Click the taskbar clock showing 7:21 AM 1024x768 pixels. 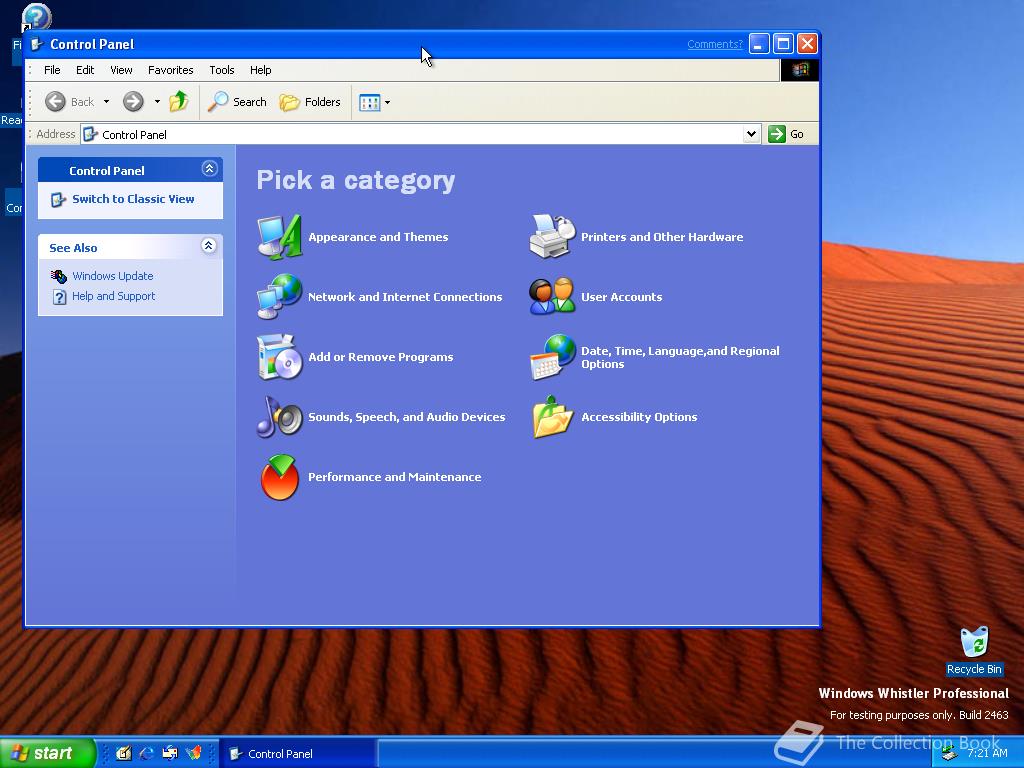tap(987, 753)
